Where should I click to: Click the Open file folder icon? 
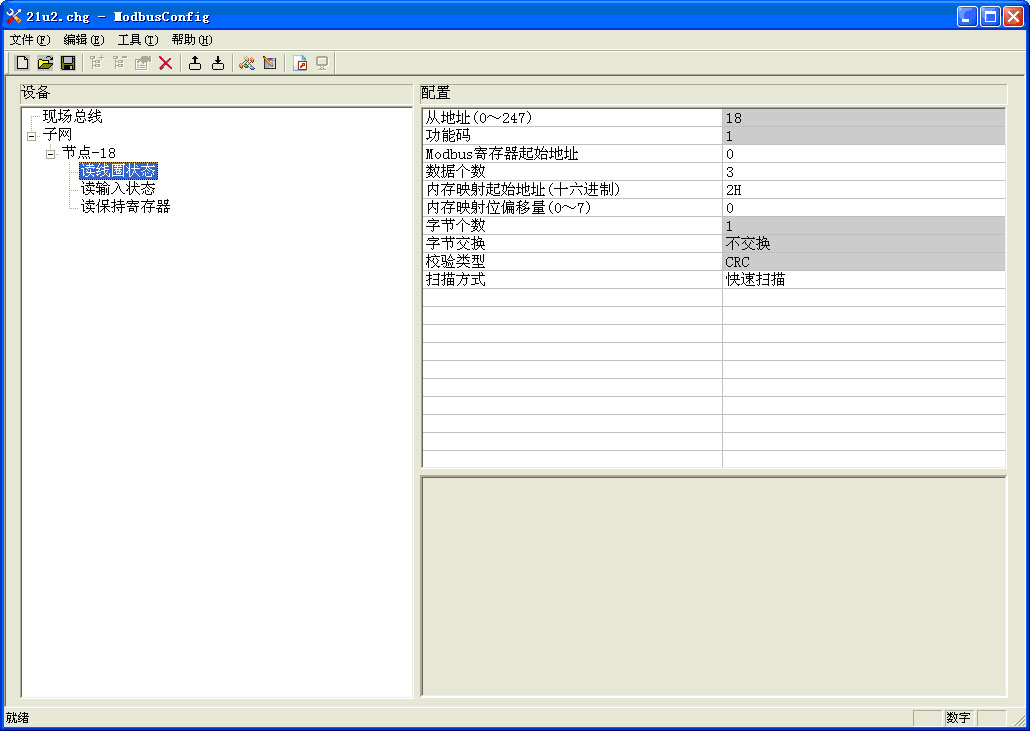coord(45,63)
